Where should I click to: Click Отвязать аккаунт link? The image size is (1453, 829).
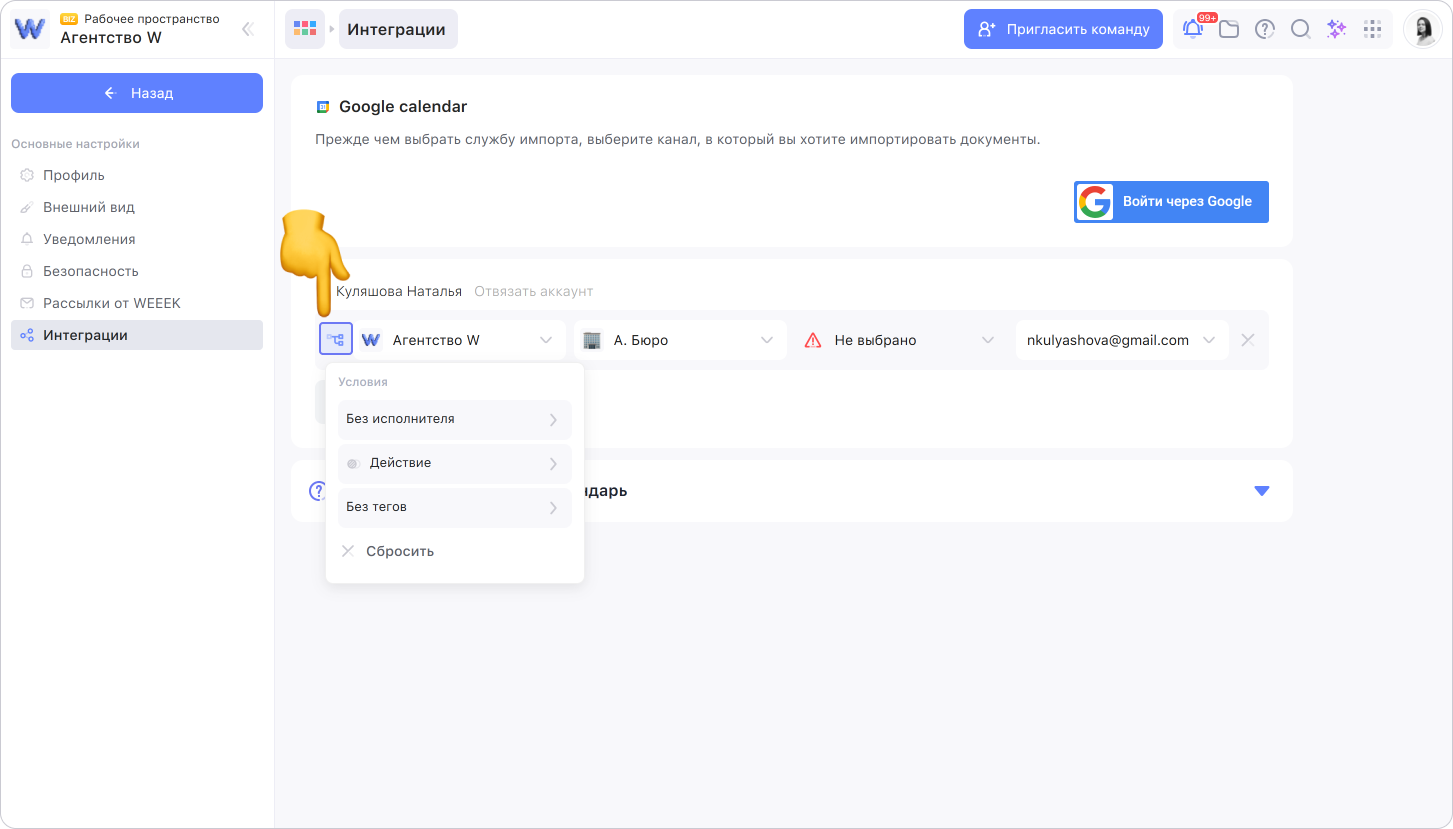[533, 291]
